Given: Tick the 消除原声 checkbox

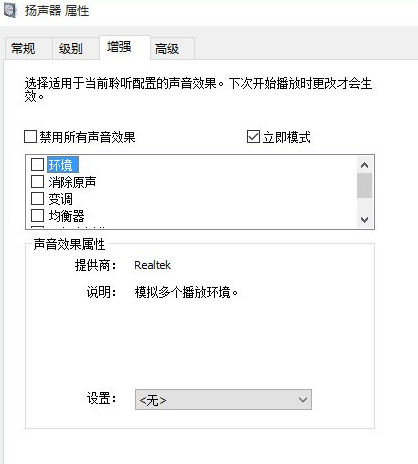Looking at the screenshot, I should tap(37, 182).
